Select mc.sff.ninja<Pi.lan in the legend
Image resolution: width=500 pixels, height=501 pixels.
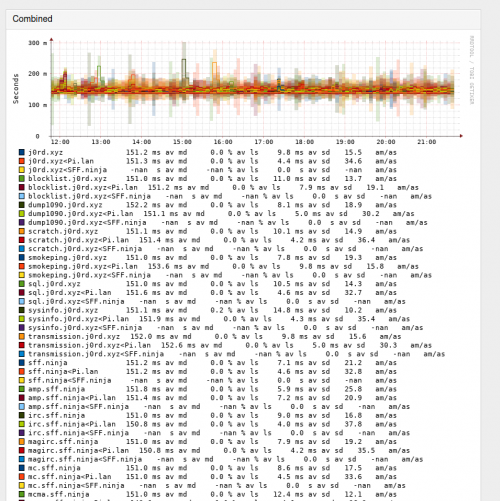70,477
